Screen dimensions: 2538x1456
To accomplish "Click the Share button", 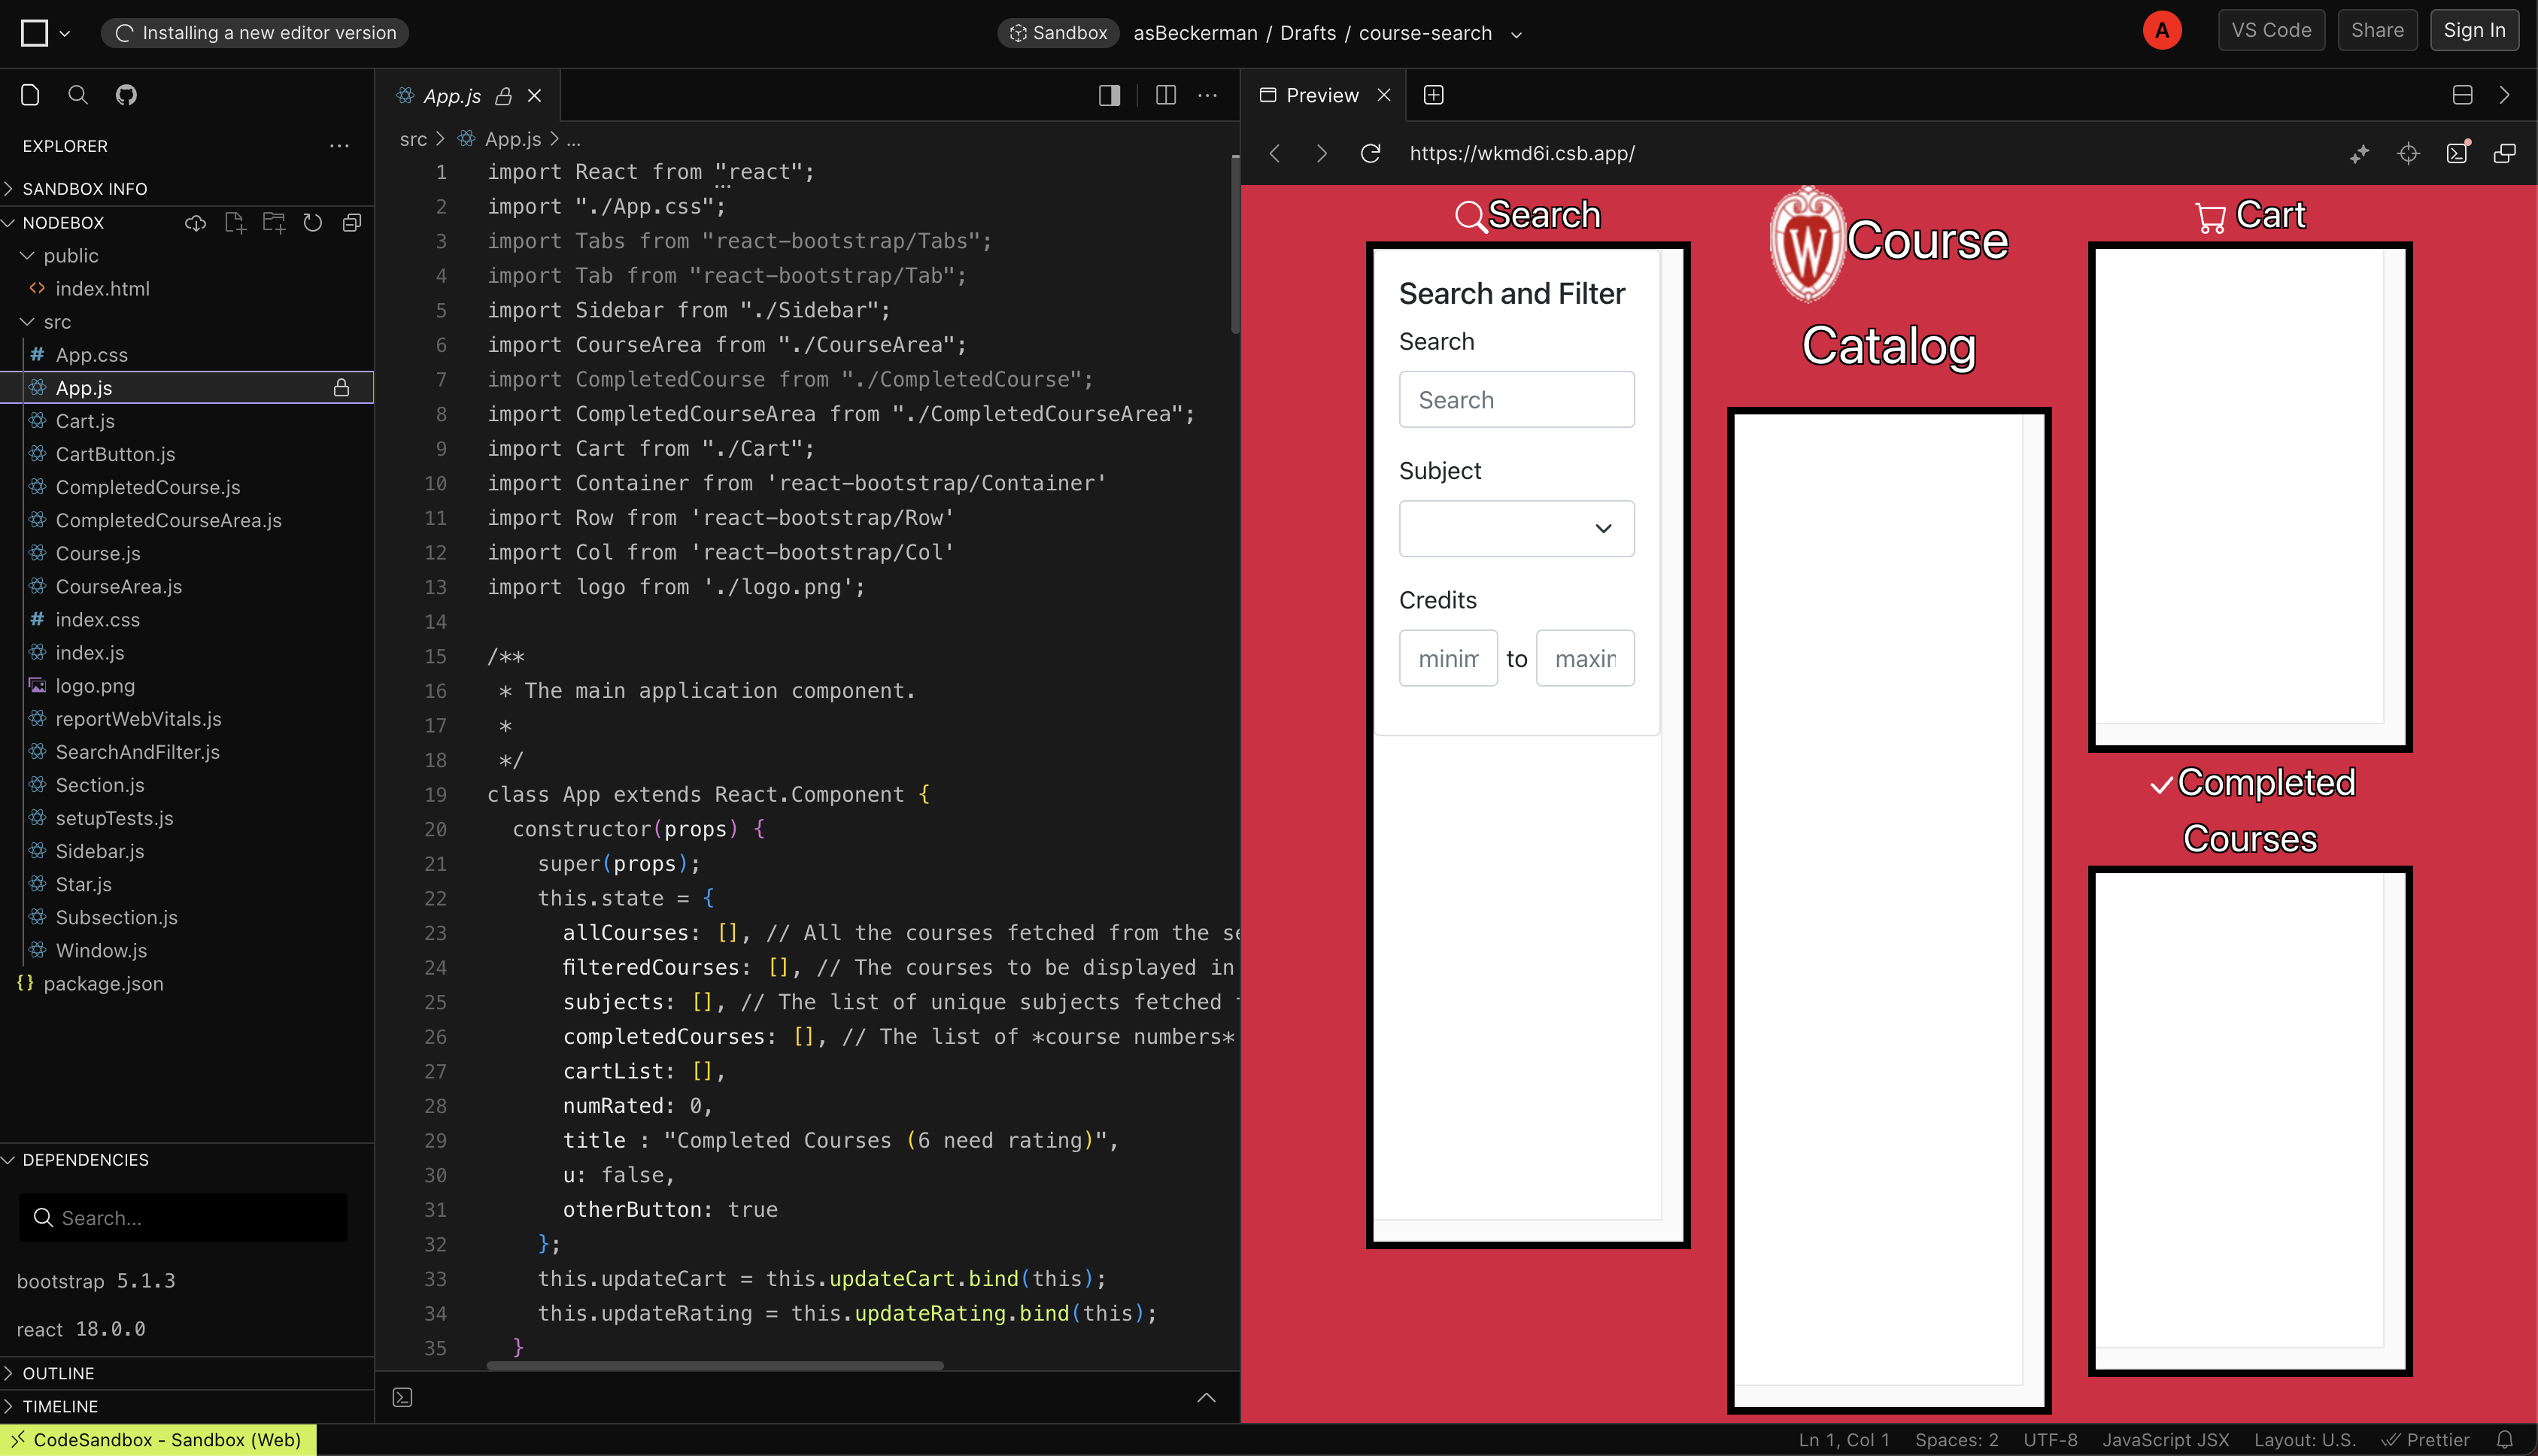I will pyautogui.click(x=2376, y=30).
